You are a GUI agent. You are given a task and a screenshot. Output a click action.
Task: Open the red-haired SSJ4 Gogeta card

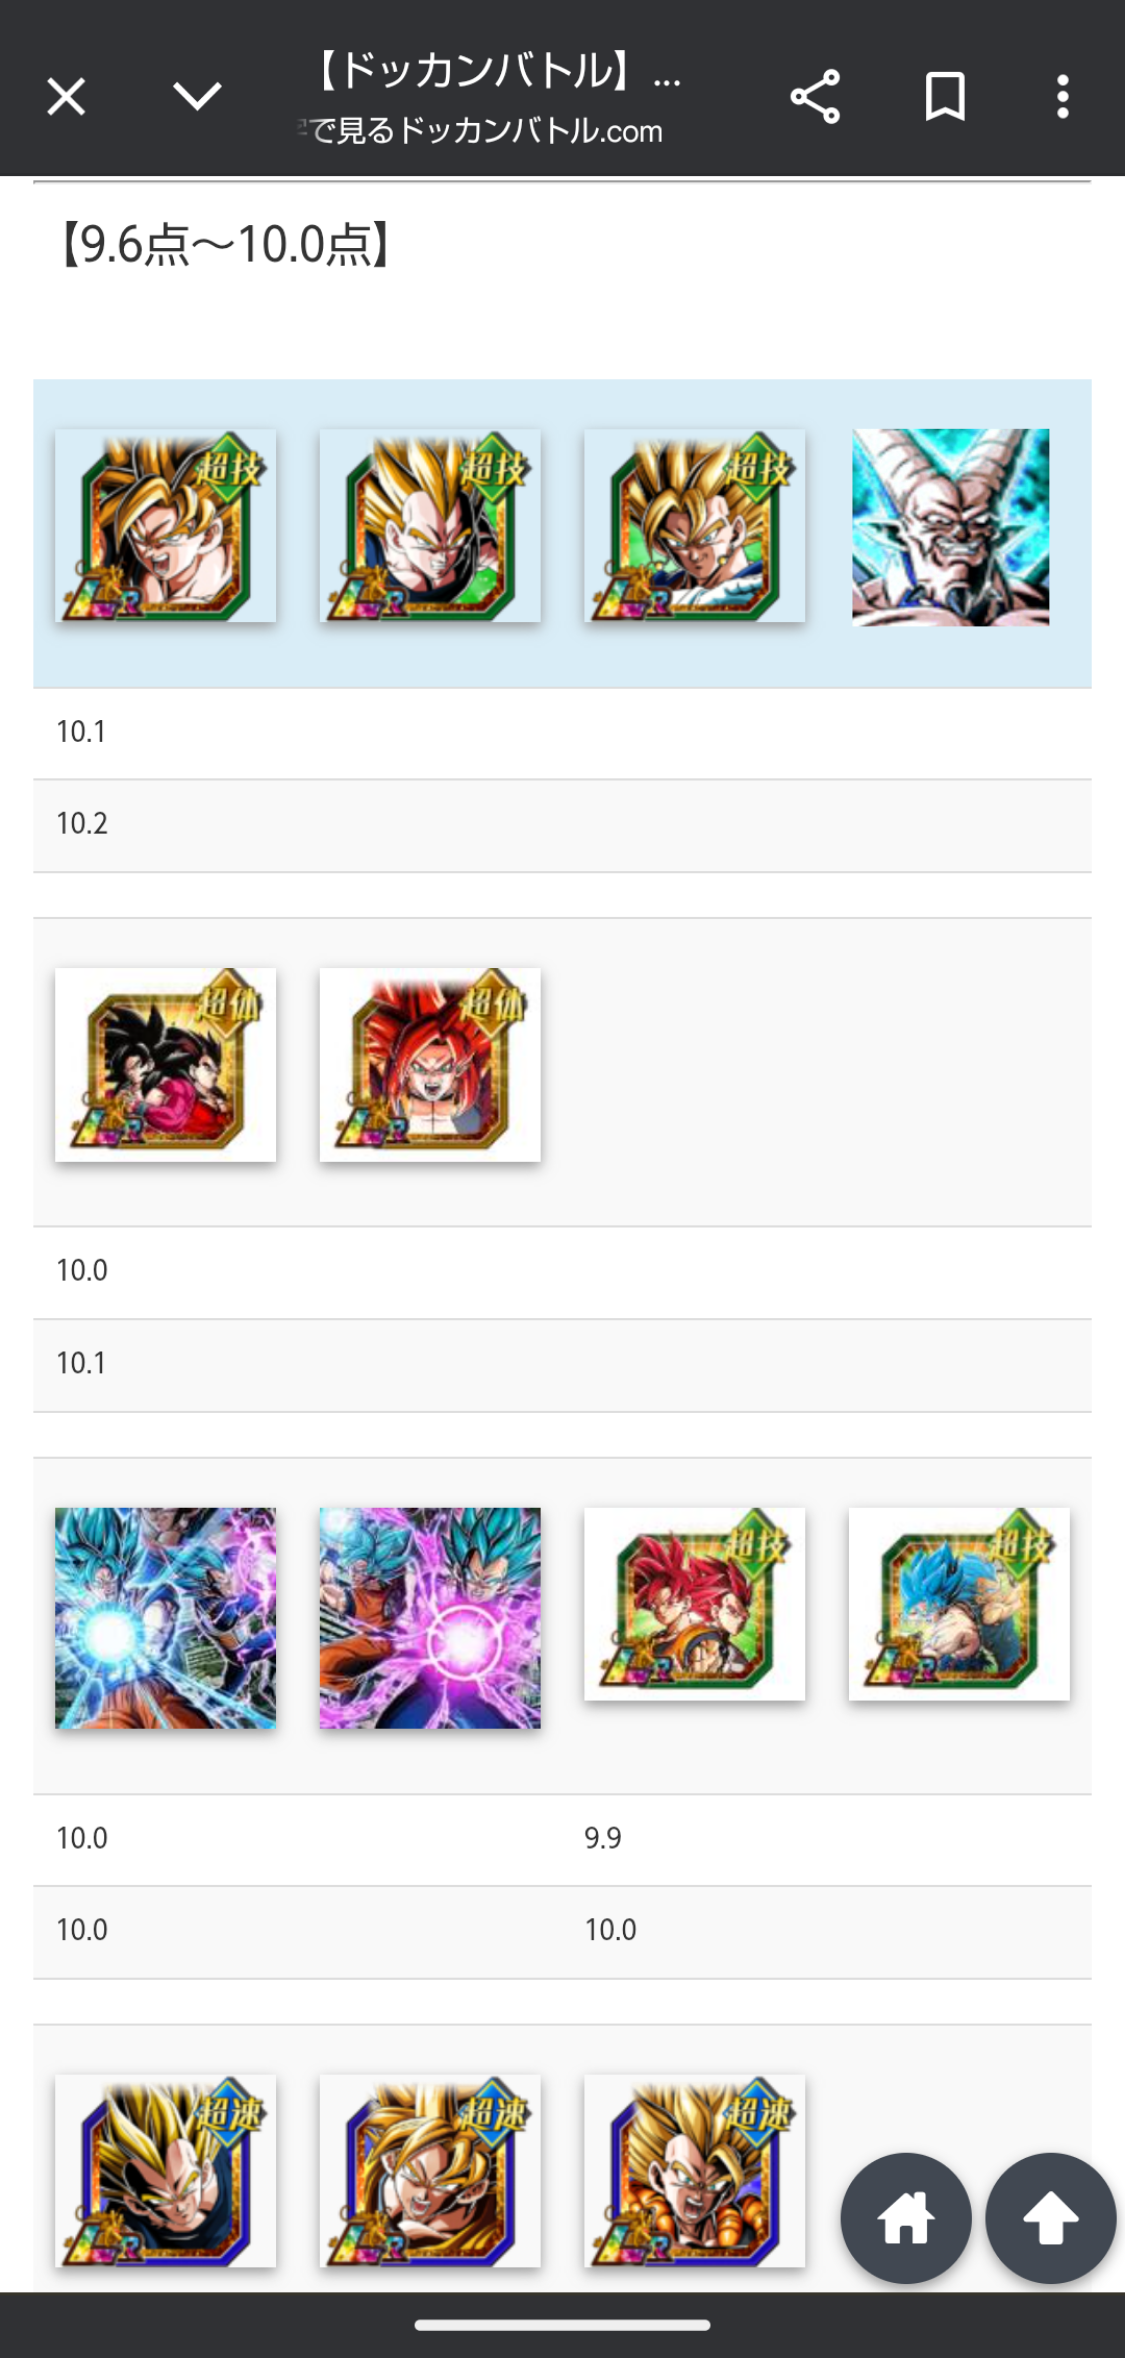click(x=430, y=1064)
